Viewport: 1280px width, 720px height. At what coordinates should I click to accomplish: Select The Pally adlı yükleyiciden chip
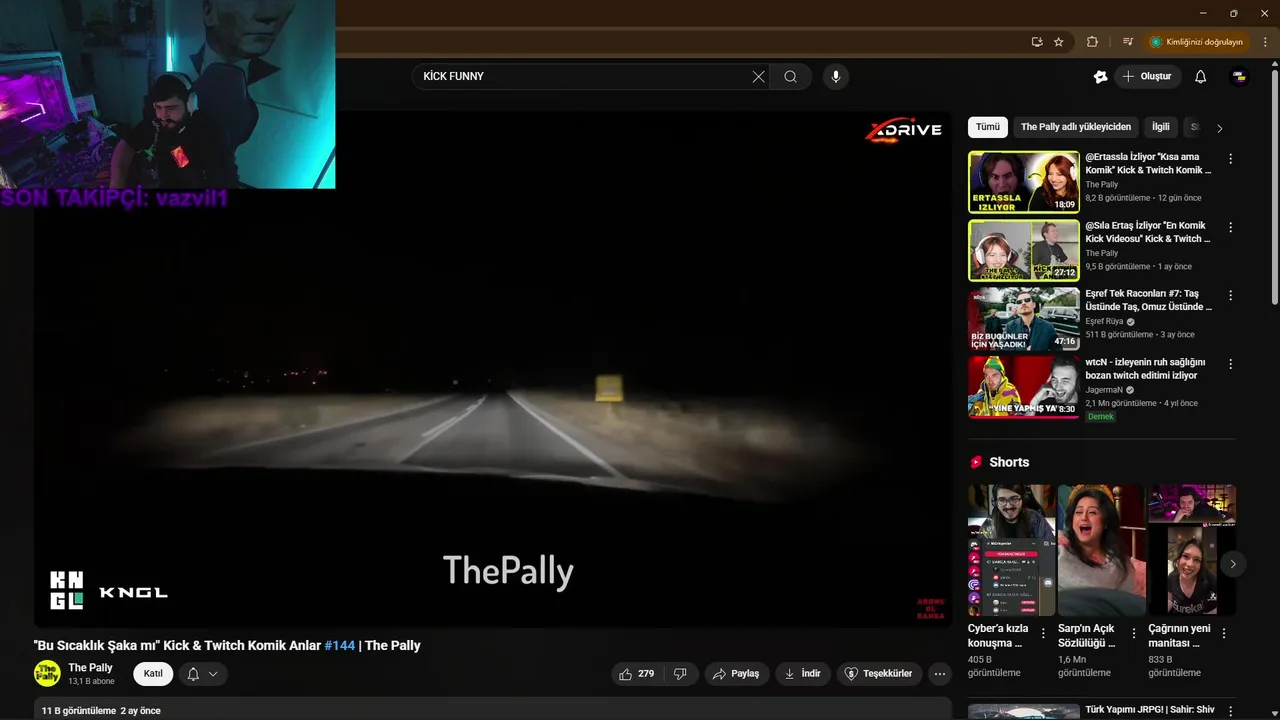pos(1076,127)
